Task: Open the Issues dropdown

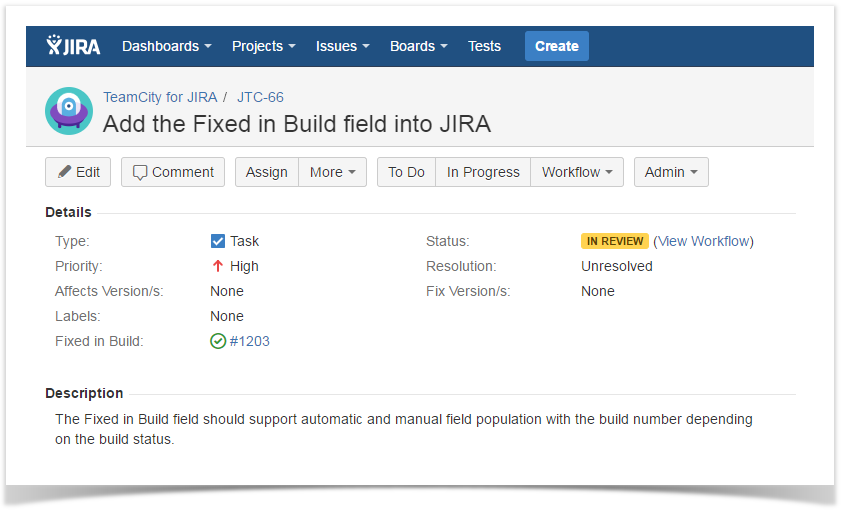Action: click(x=342, y=46)
